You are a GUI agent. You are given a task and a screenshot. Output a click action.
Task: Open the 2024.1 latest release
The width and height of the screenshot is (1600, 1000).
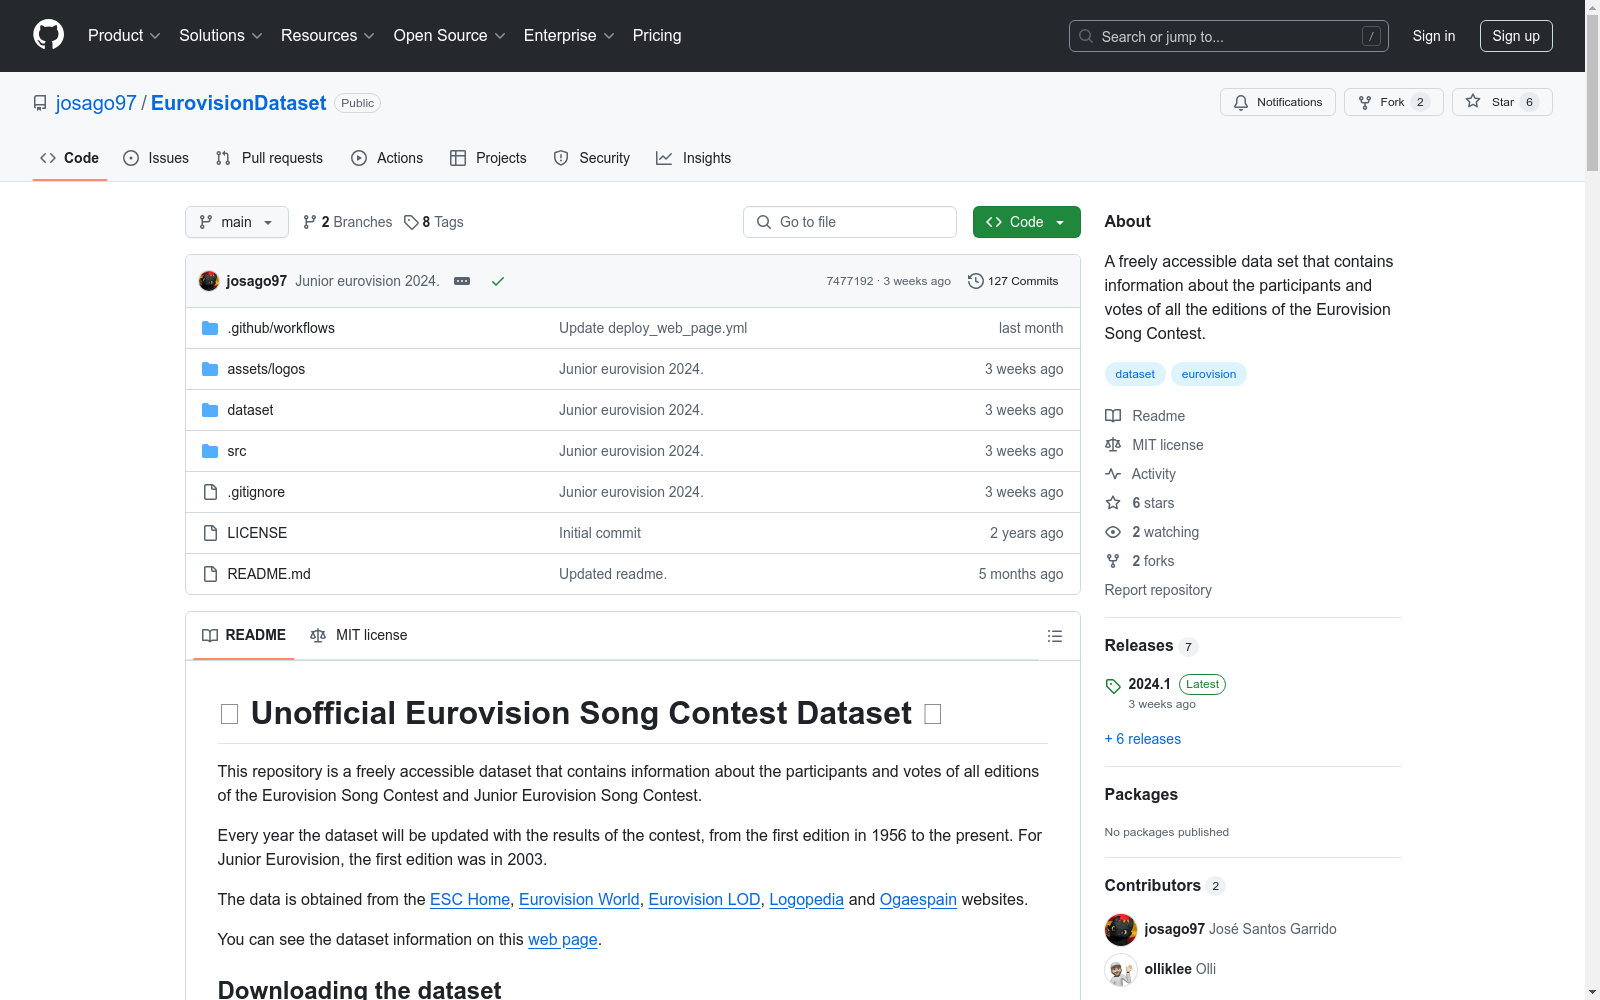1149,684
